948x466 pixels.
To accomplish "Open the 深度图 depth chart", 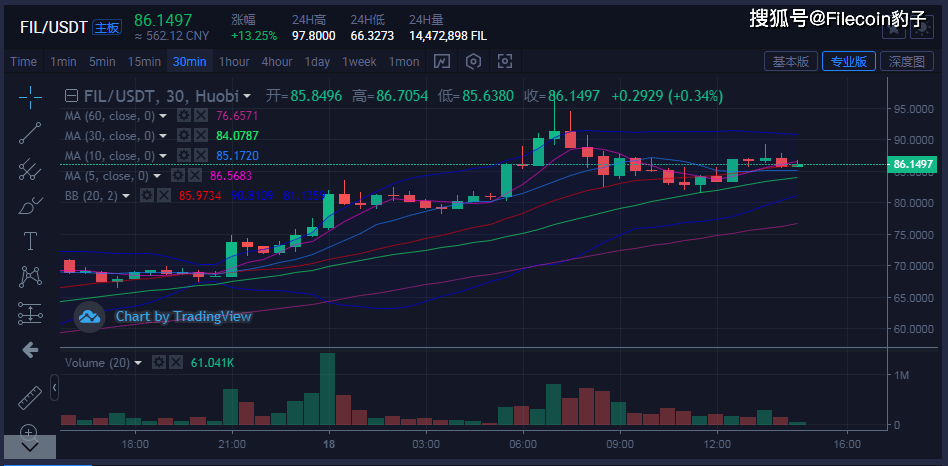I will pos(906,62).
